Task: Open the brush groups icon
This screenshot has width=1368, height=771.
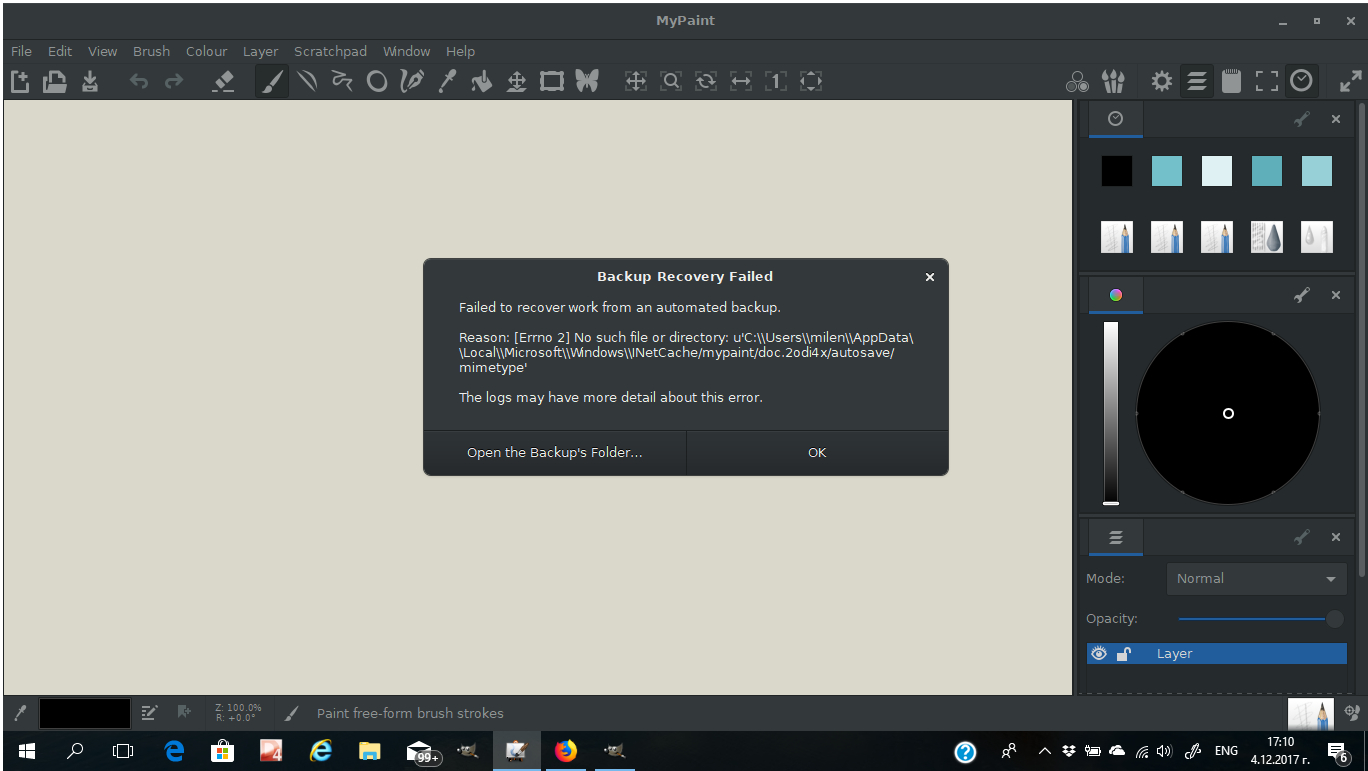Action: [x=1112, y=81]
